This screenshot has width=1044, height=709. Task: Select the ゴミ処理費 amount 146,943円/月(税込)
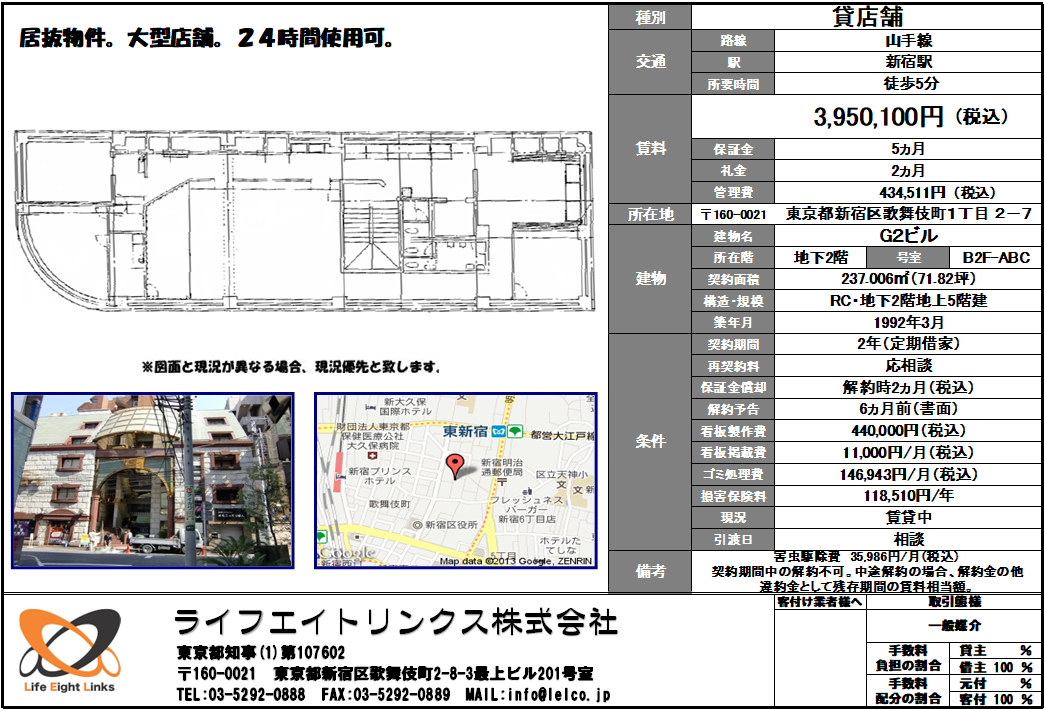(908, 475)
